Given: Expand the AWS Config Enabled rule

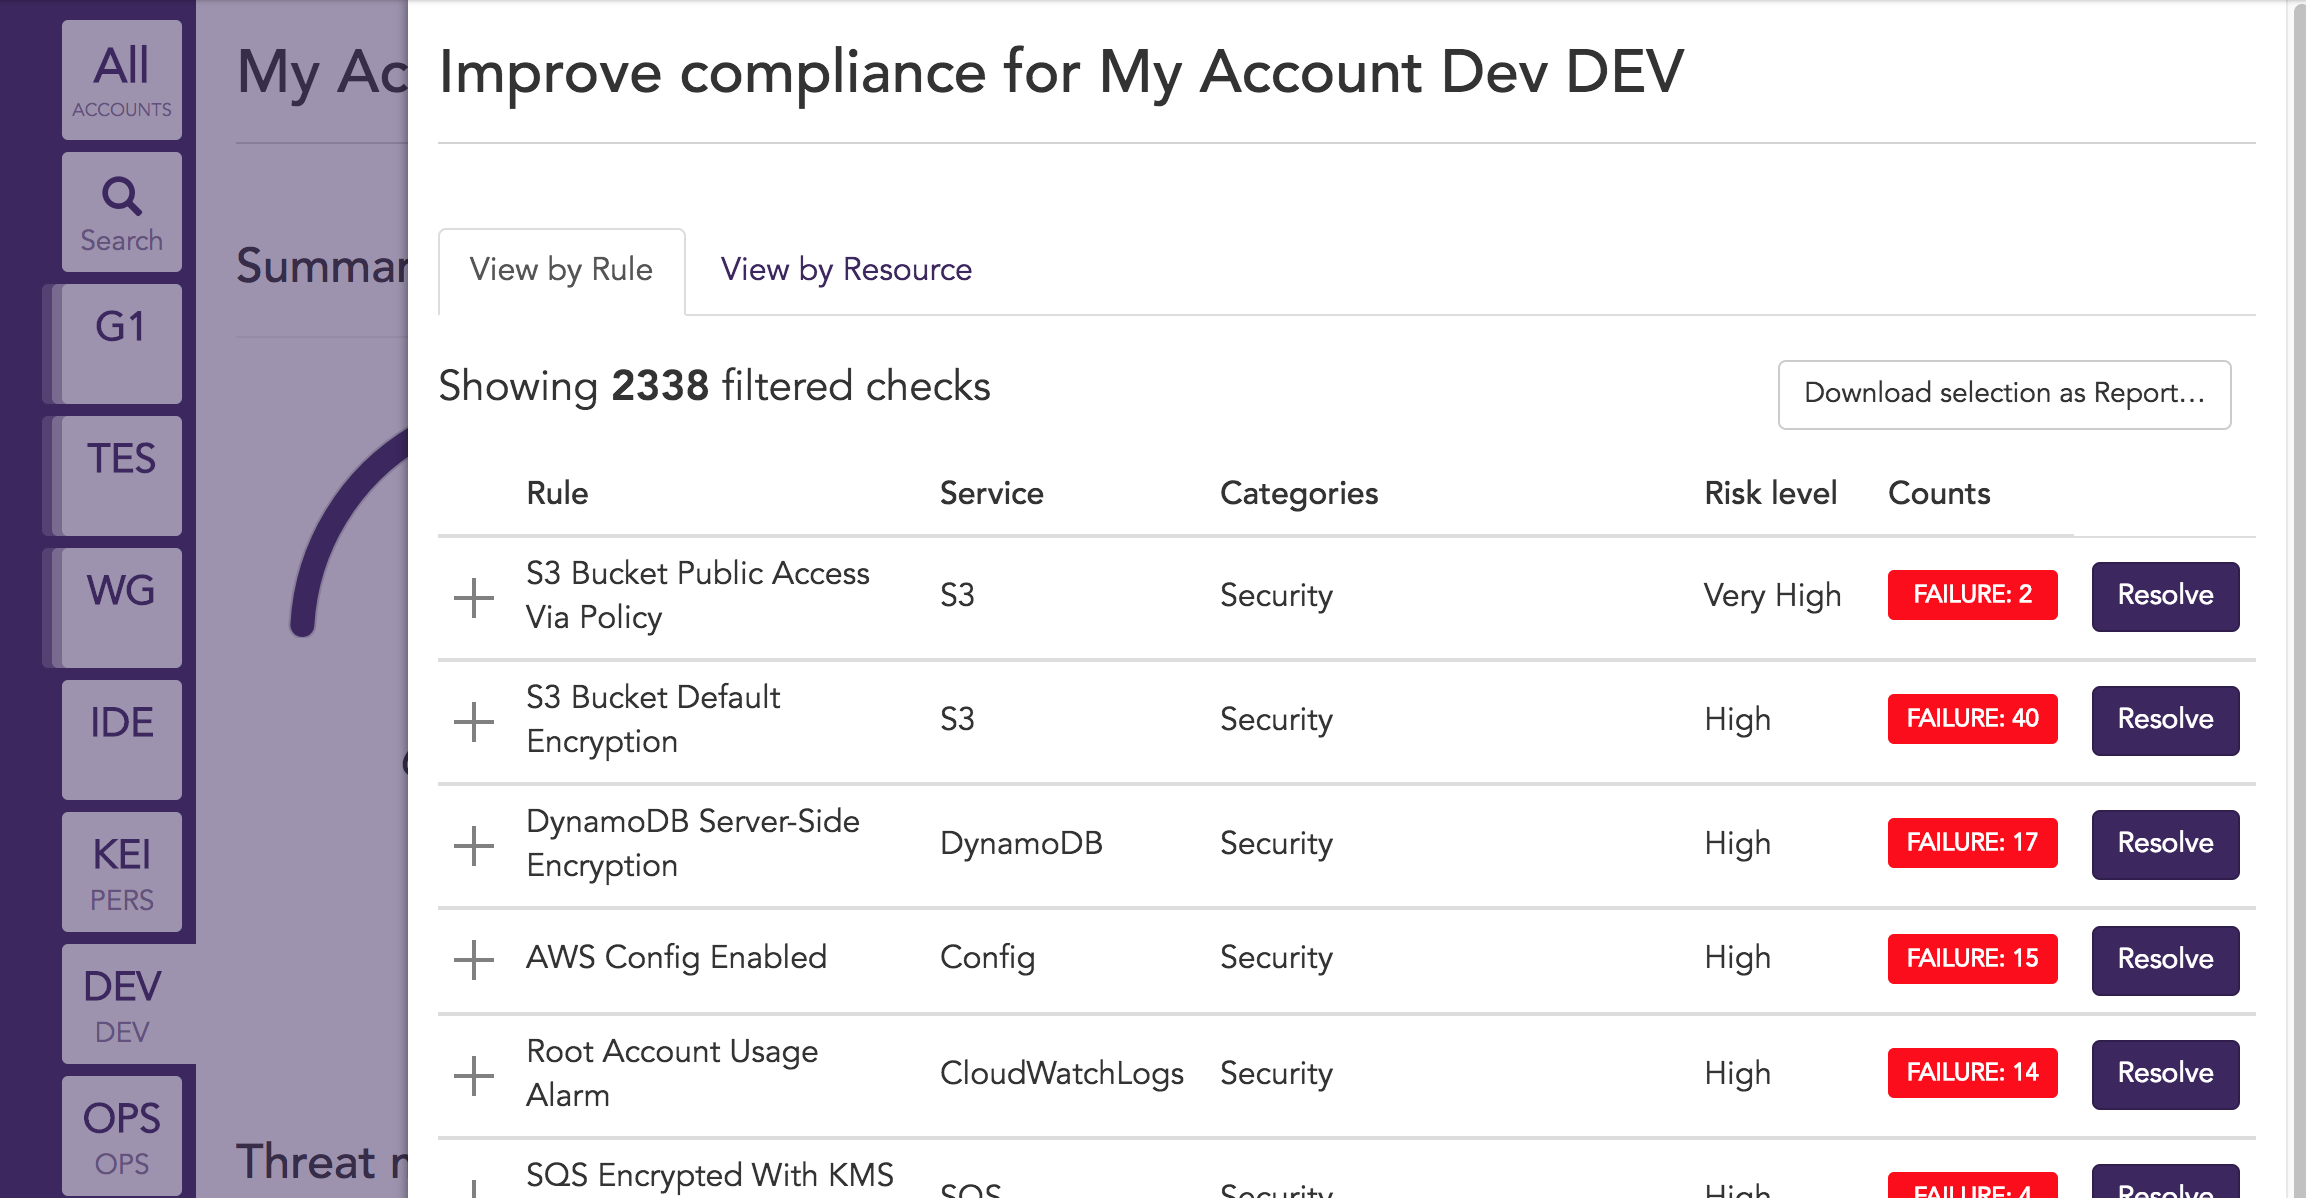Looking at the screenshot, I should tap(474, 959).
